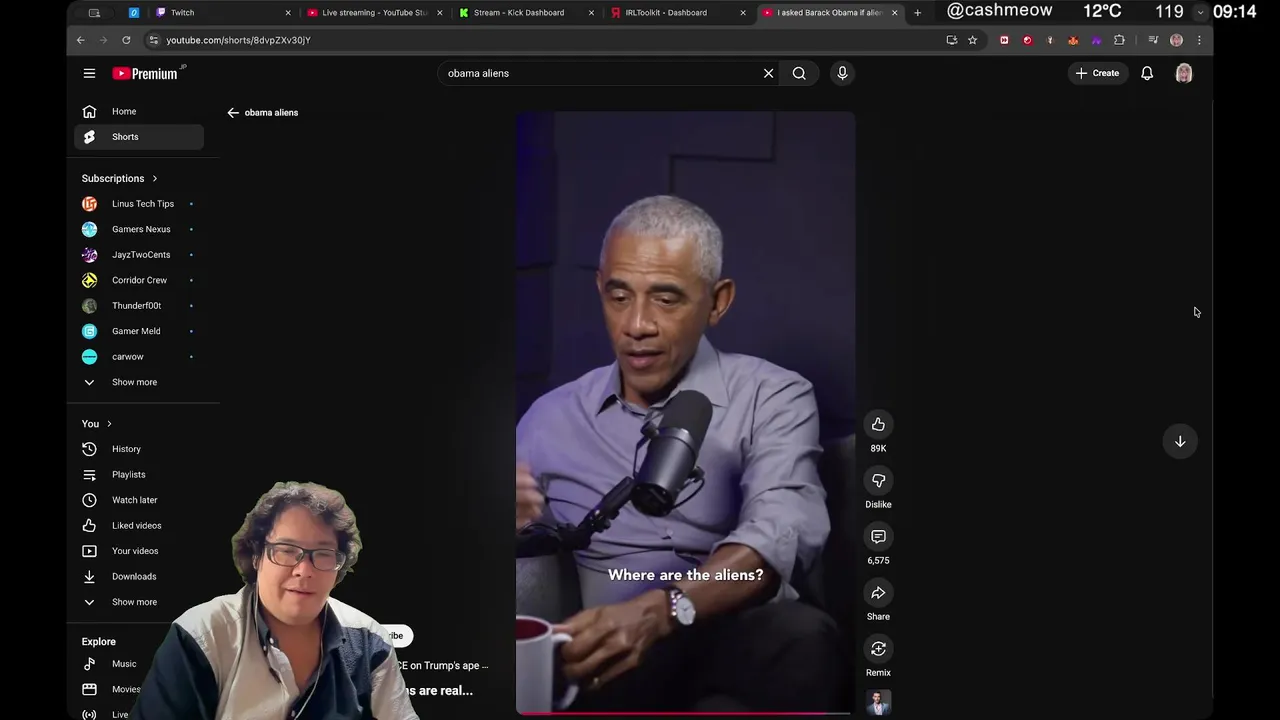
Task: Switch to the Twitch tab
Action: [222, 13]
